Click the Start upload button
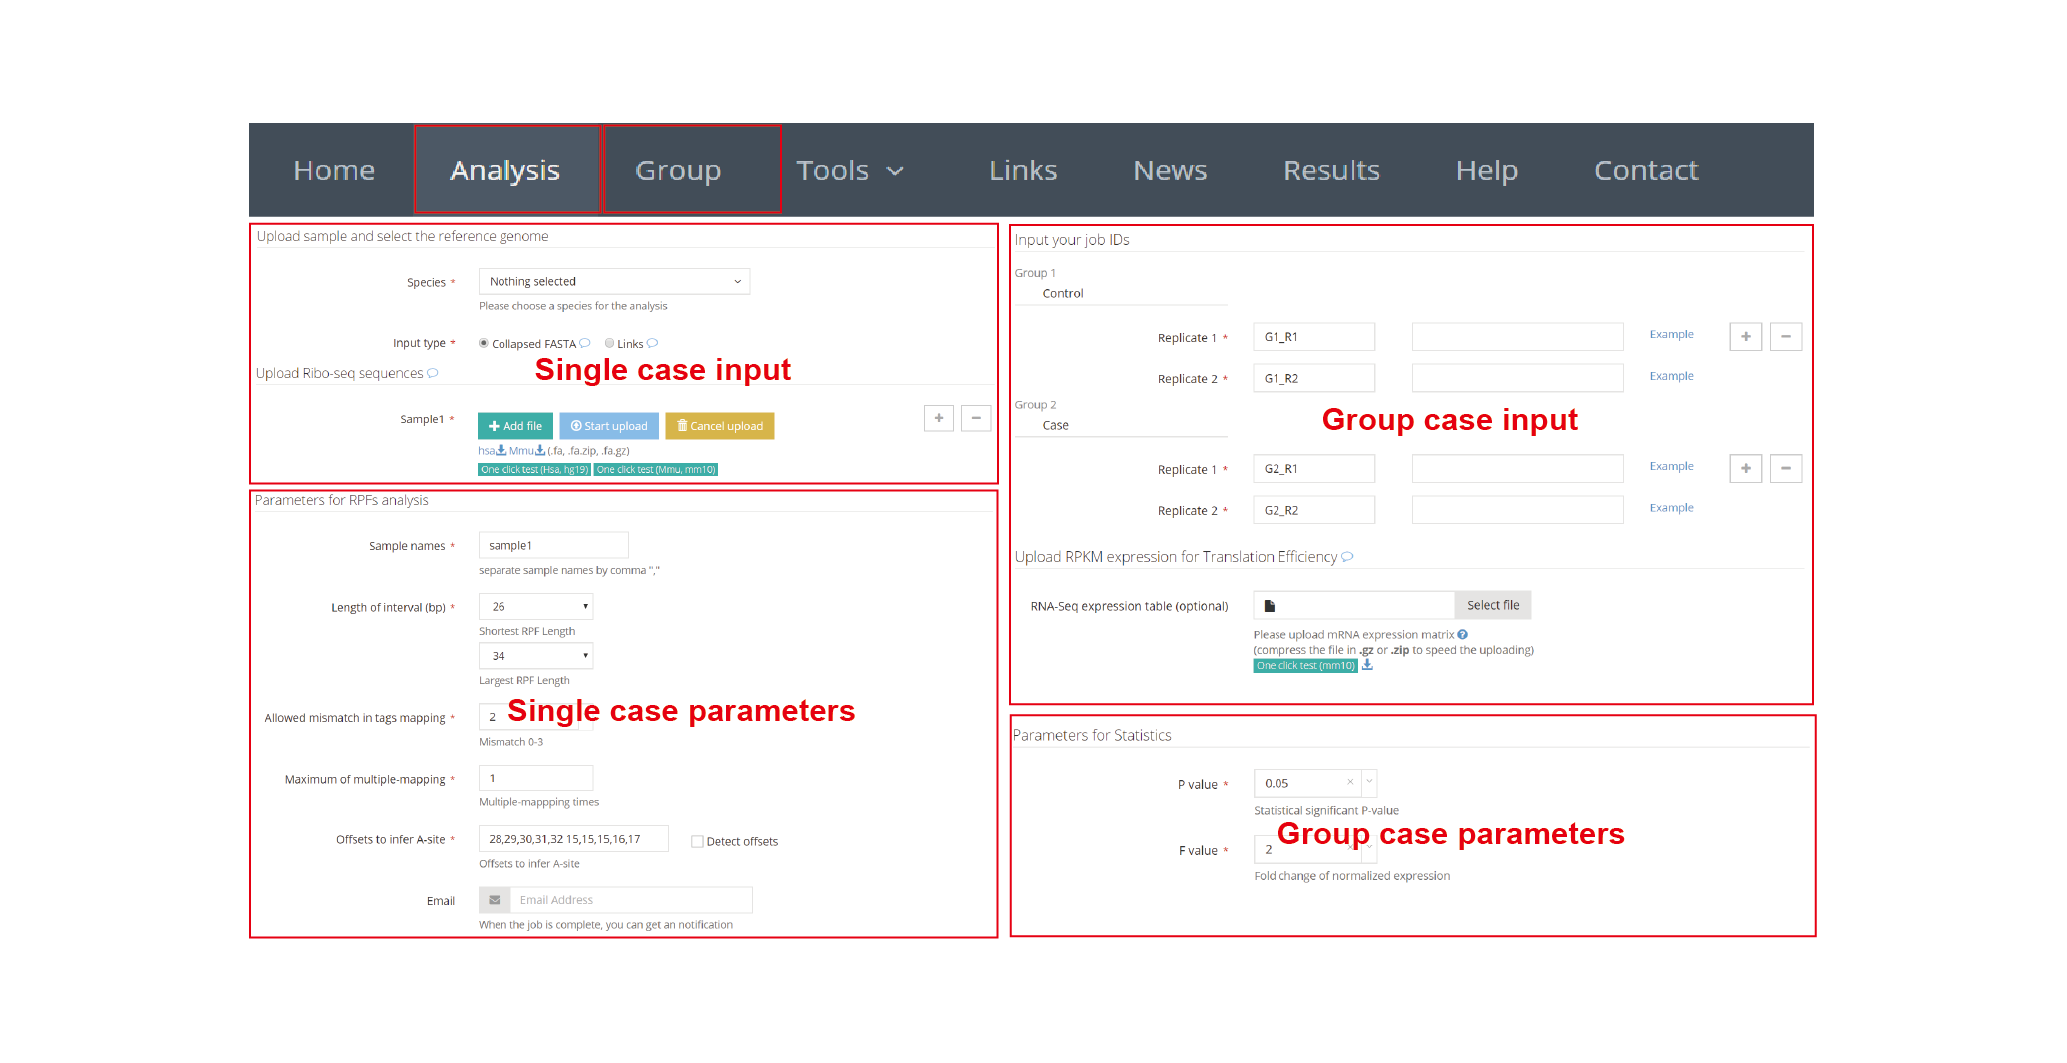The height and width of the screenshot is (1063, 2067). [609, 426]
